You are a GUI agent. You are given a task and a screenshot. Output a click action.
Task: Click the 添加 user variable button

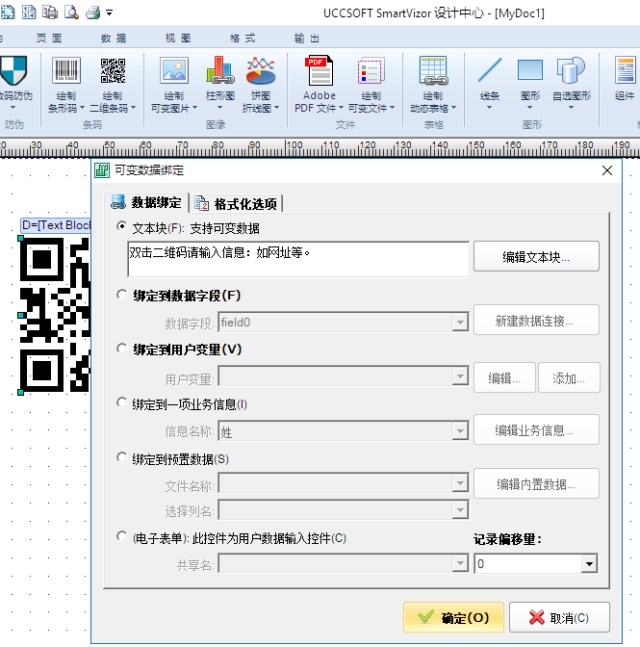pos(569,378)
